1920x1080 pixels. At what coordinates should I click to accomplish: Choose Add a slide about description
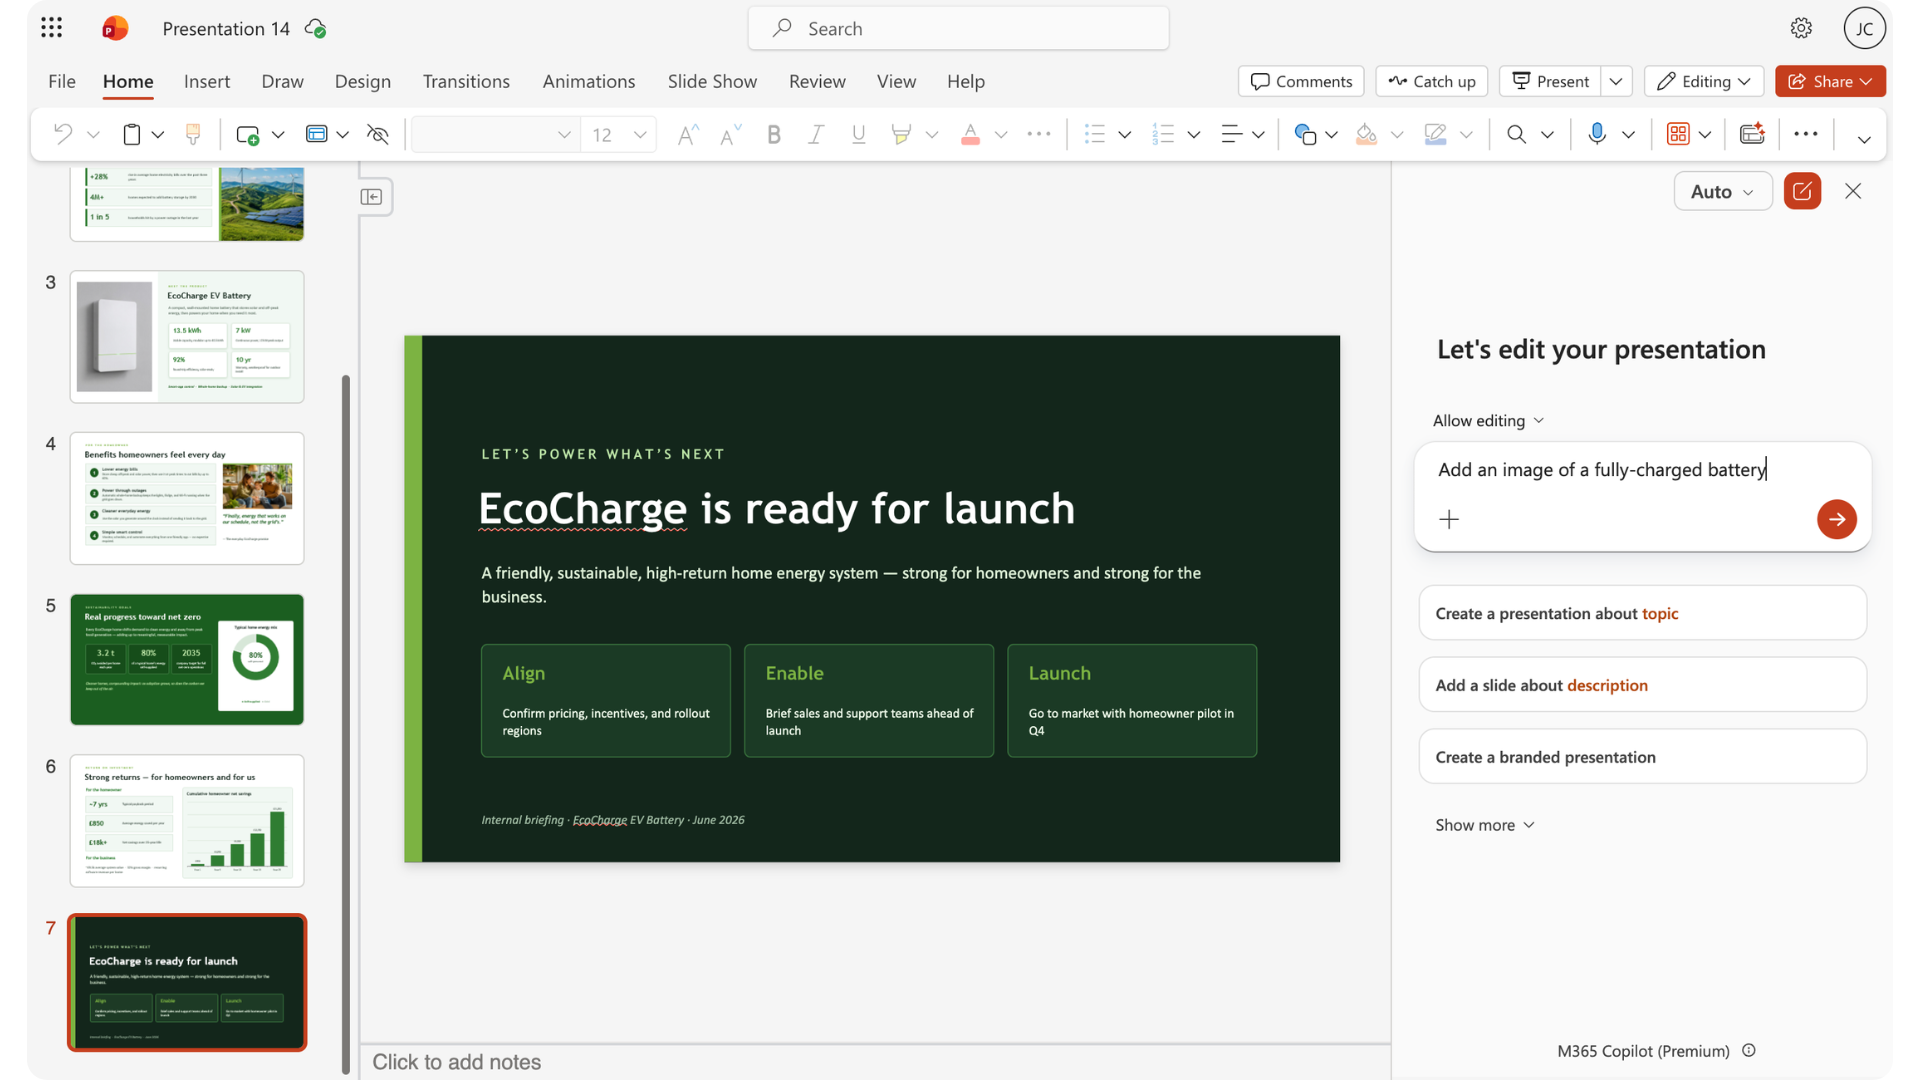tap(1642, 685)
